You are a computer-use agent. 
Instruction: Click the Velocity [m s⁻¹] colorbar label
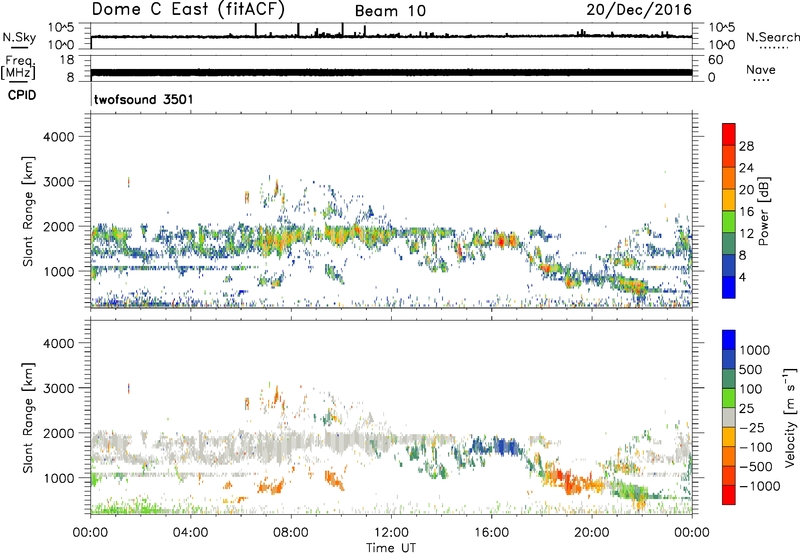[x=789, y=417]
